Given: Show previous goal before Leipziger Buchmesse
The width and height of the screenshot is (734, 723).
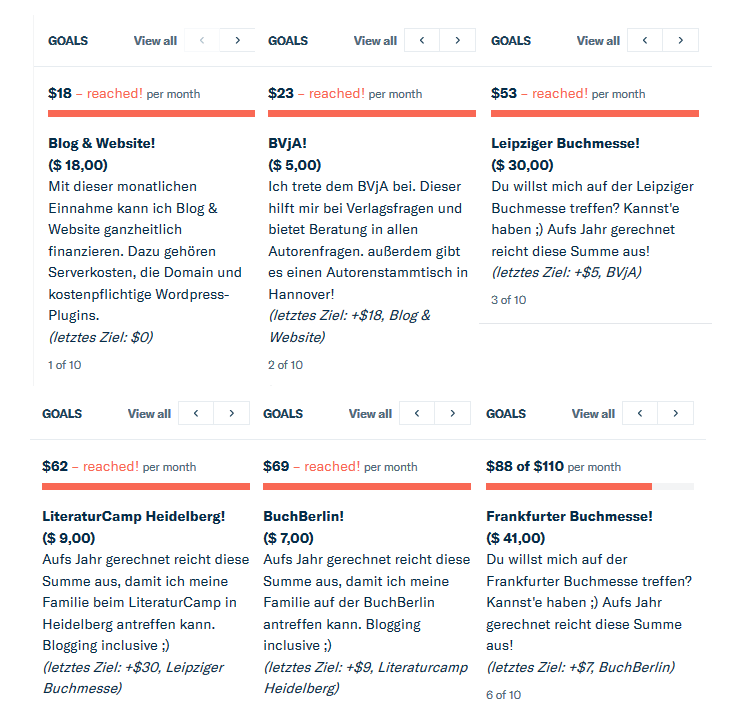Looking at the screenshot, I should pos(645,41).
